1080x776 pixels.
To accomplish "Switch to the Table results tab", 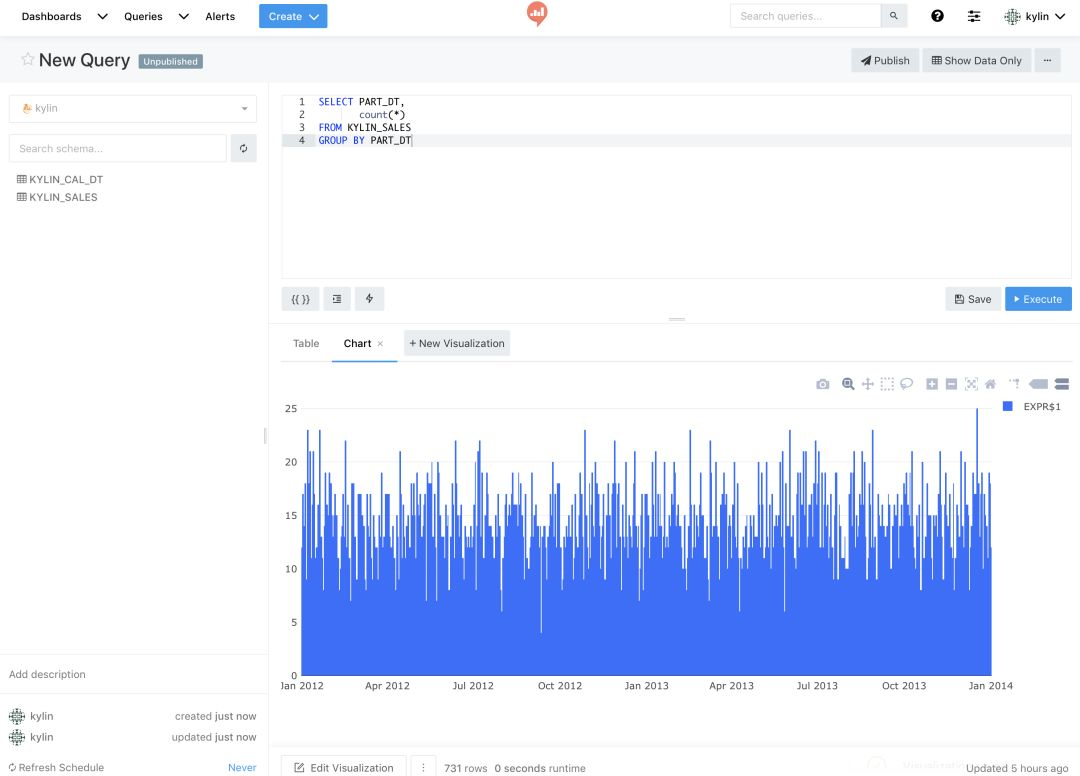I will click(x=305, y=343).
